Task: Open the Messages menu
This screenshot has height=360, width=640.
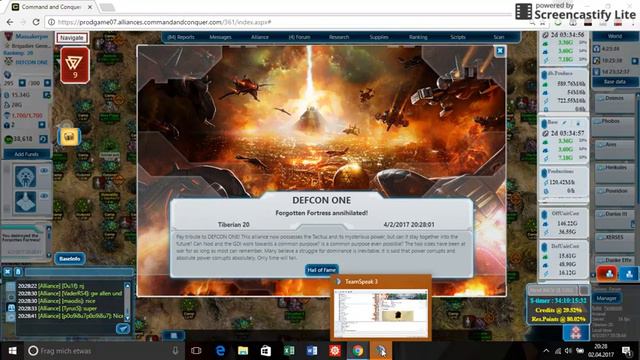Action: click(220, 37)
